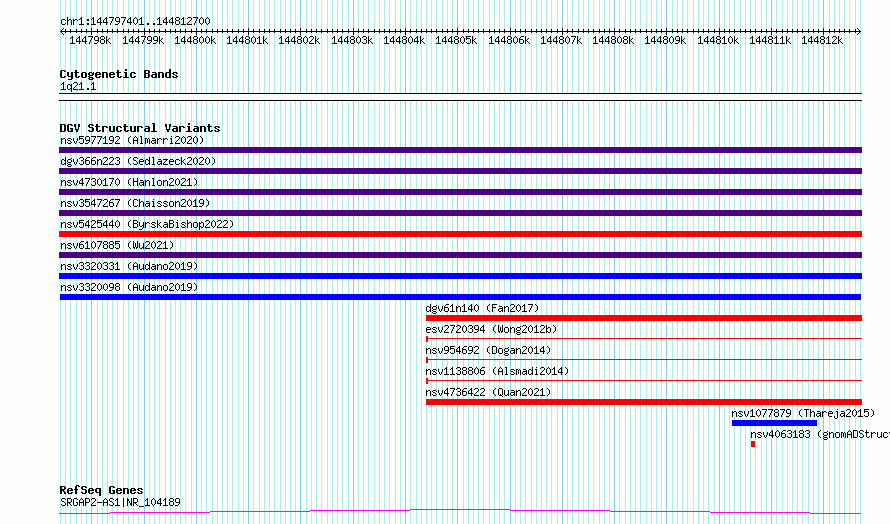Viewport: 890px width, 524px height.
Task: Click the 144810k ruler tick label
Action: tap(718, 40)
